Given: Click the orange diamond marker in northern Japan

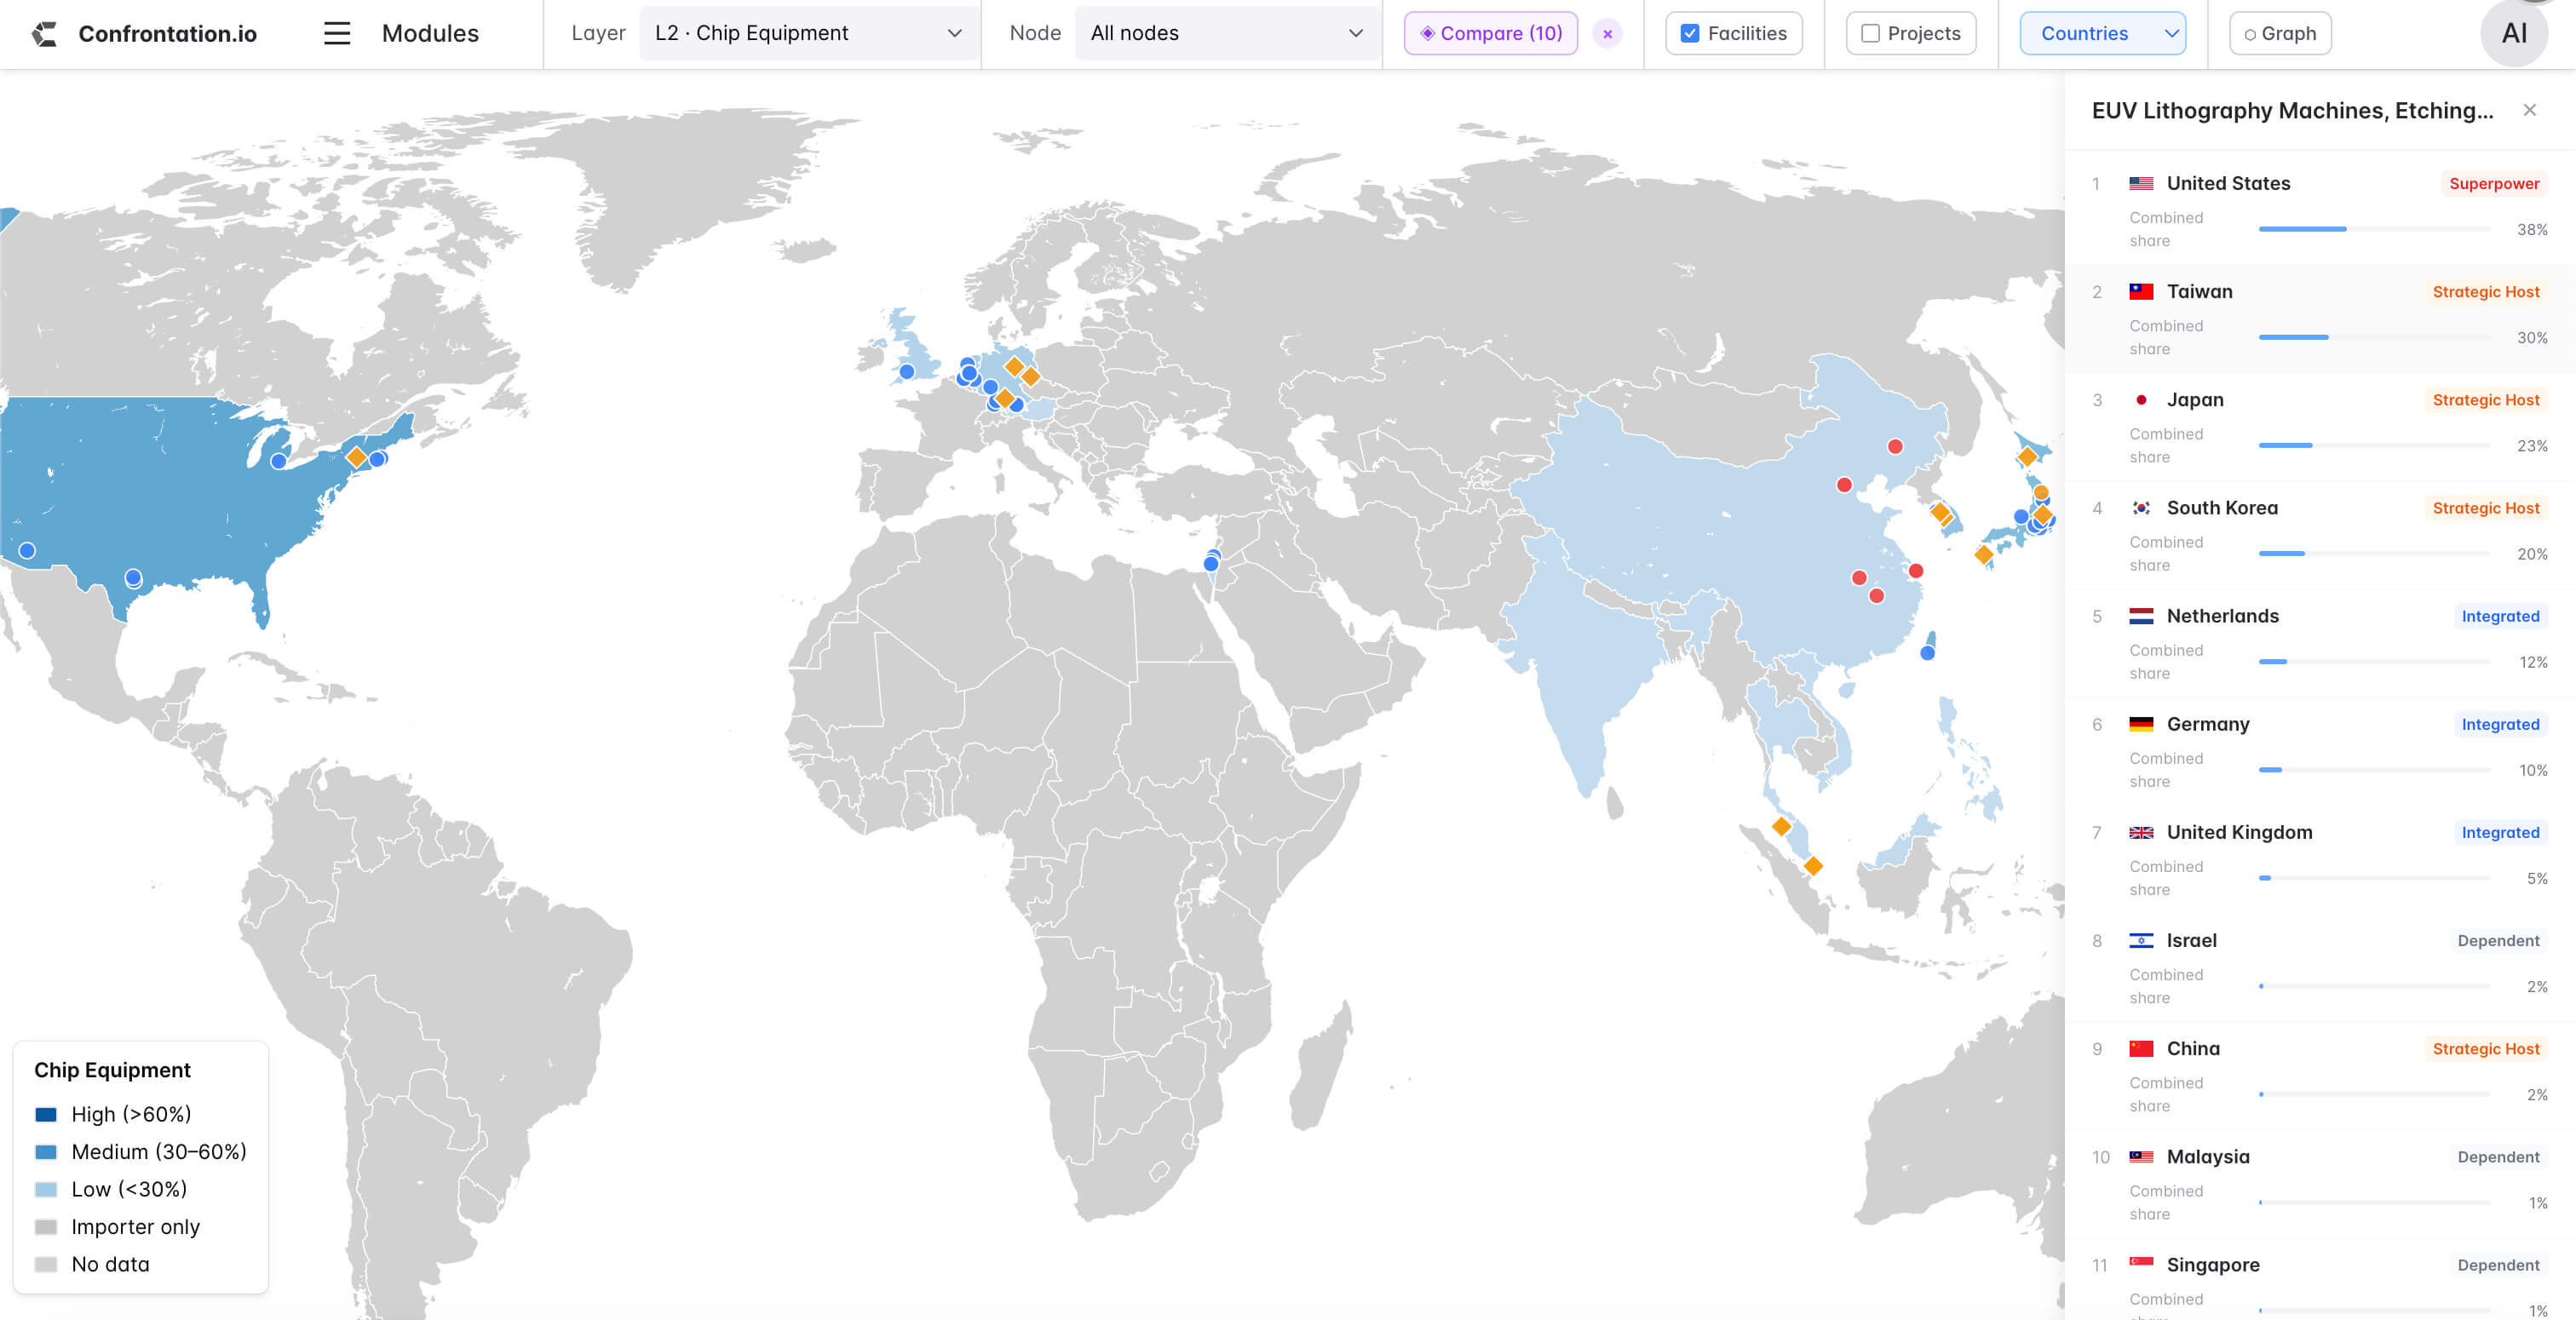Looking at the screenshot, I should [2027, 456].
